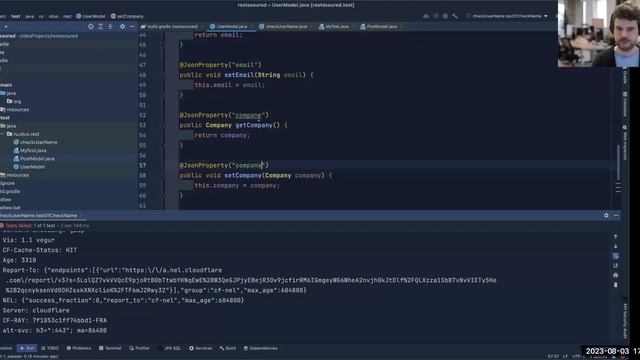Click the wrench icon in top toolbar
The image size is (640, 360).
pyautogui.click(x=455, y=16)
